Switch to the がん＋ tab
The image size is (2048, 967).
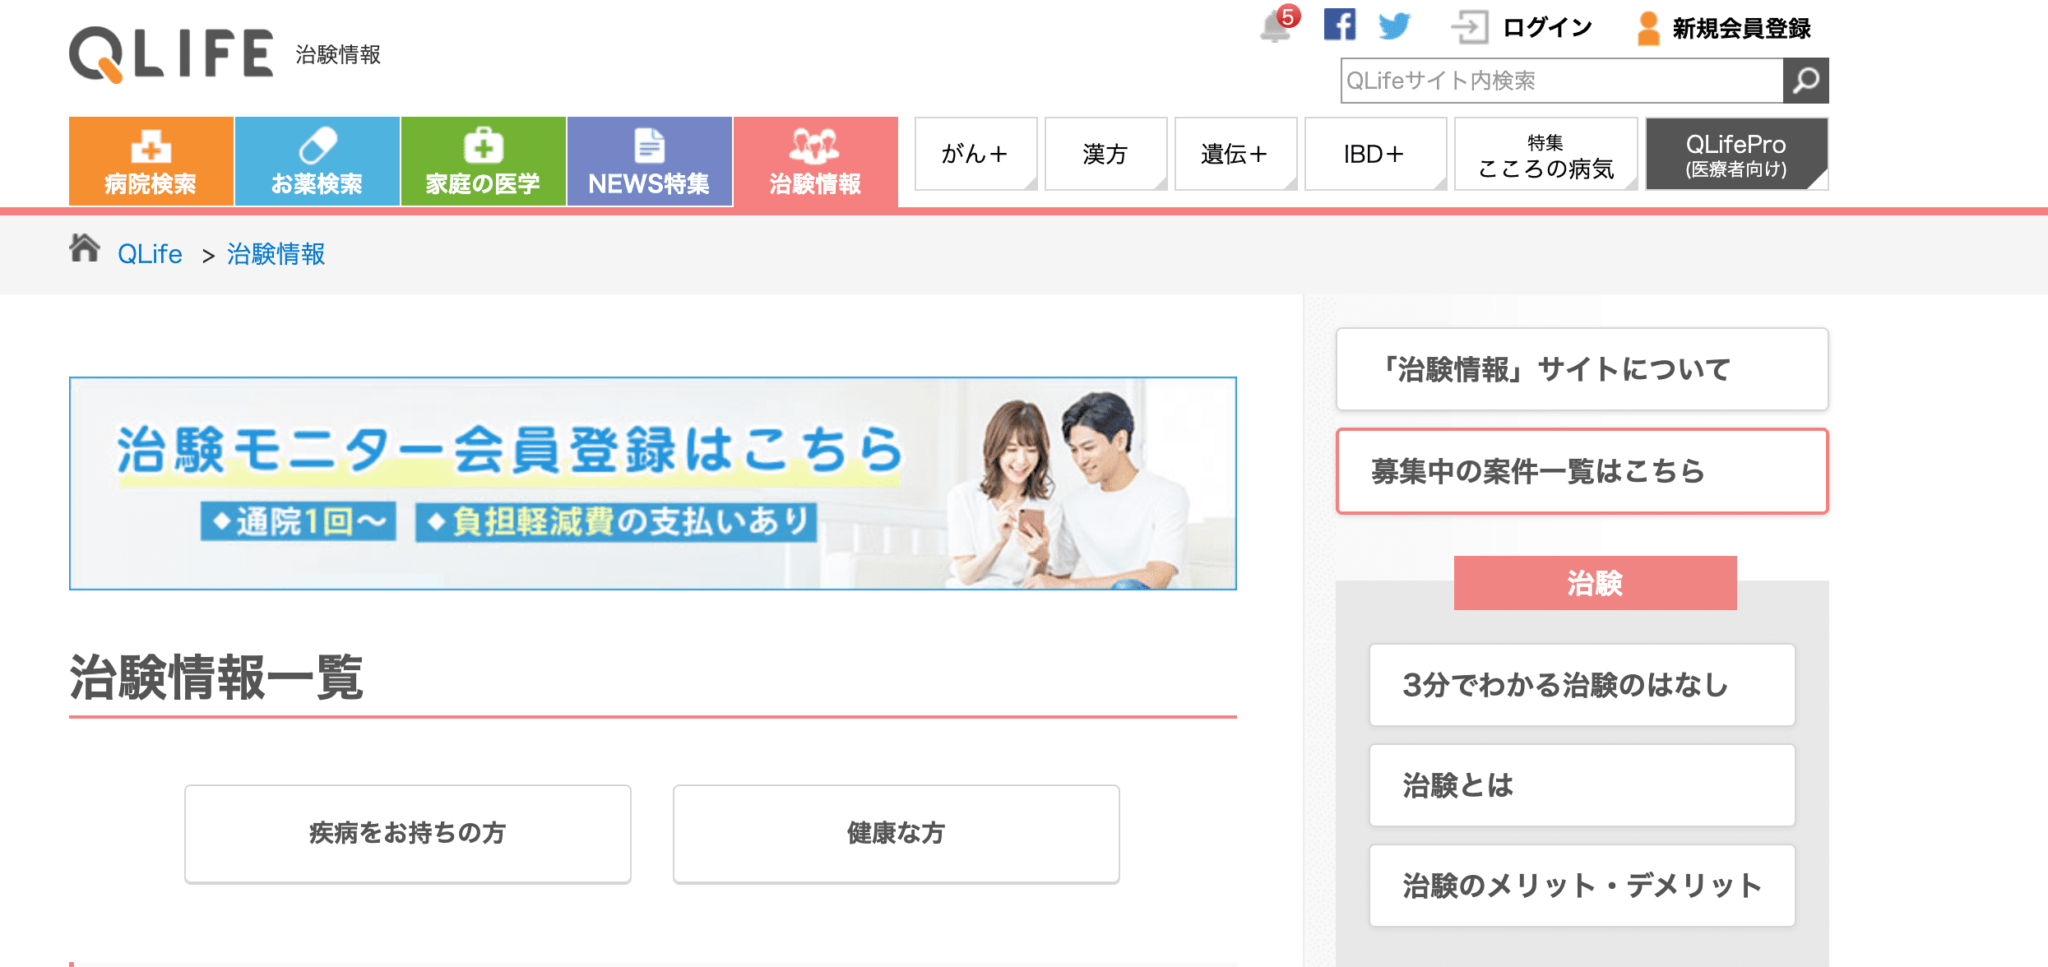tap(975, 153)
